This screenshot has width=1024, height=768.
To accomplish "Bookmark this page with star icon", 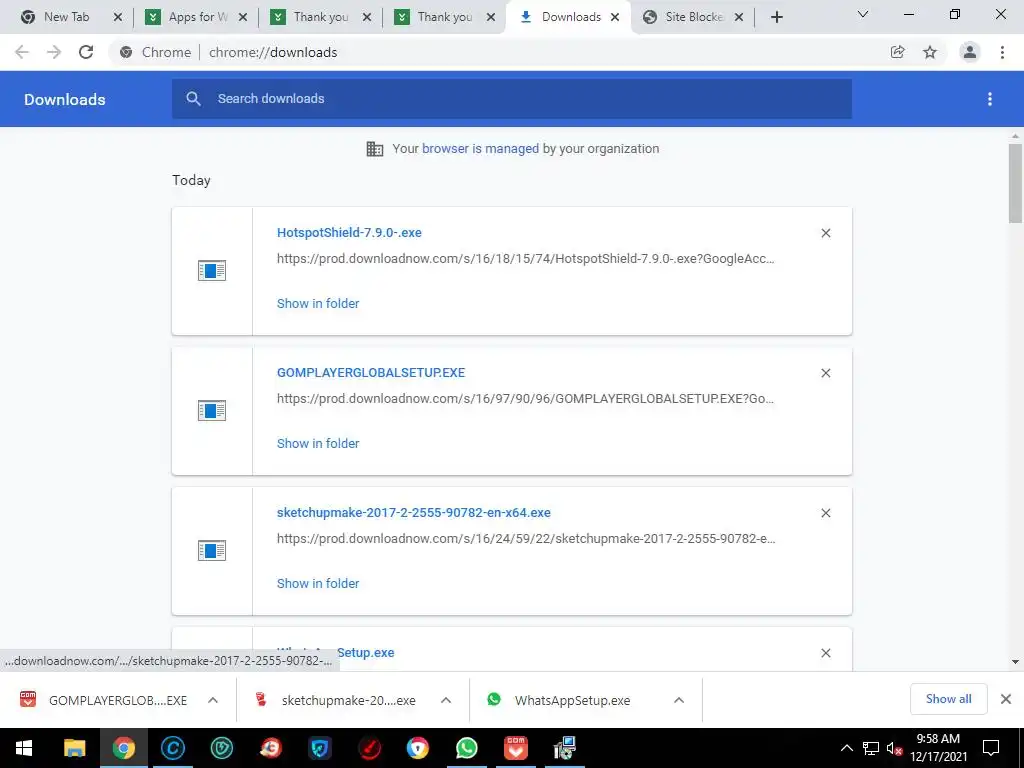I will pyautogui.click(x=930, y=52).
